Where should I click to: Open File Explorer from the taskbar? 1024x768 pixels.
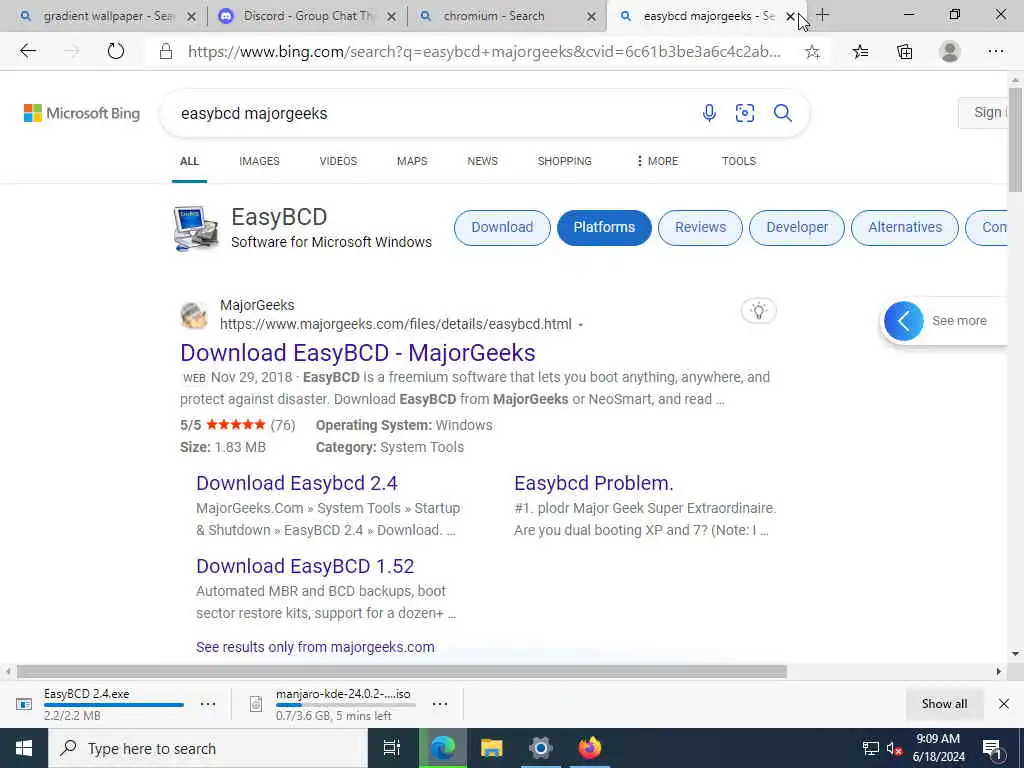(491, 748)
